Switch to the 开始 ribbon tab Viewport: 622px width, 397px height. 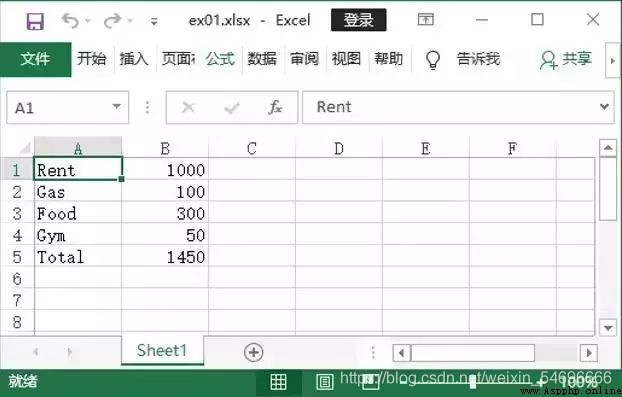[92, 59]
